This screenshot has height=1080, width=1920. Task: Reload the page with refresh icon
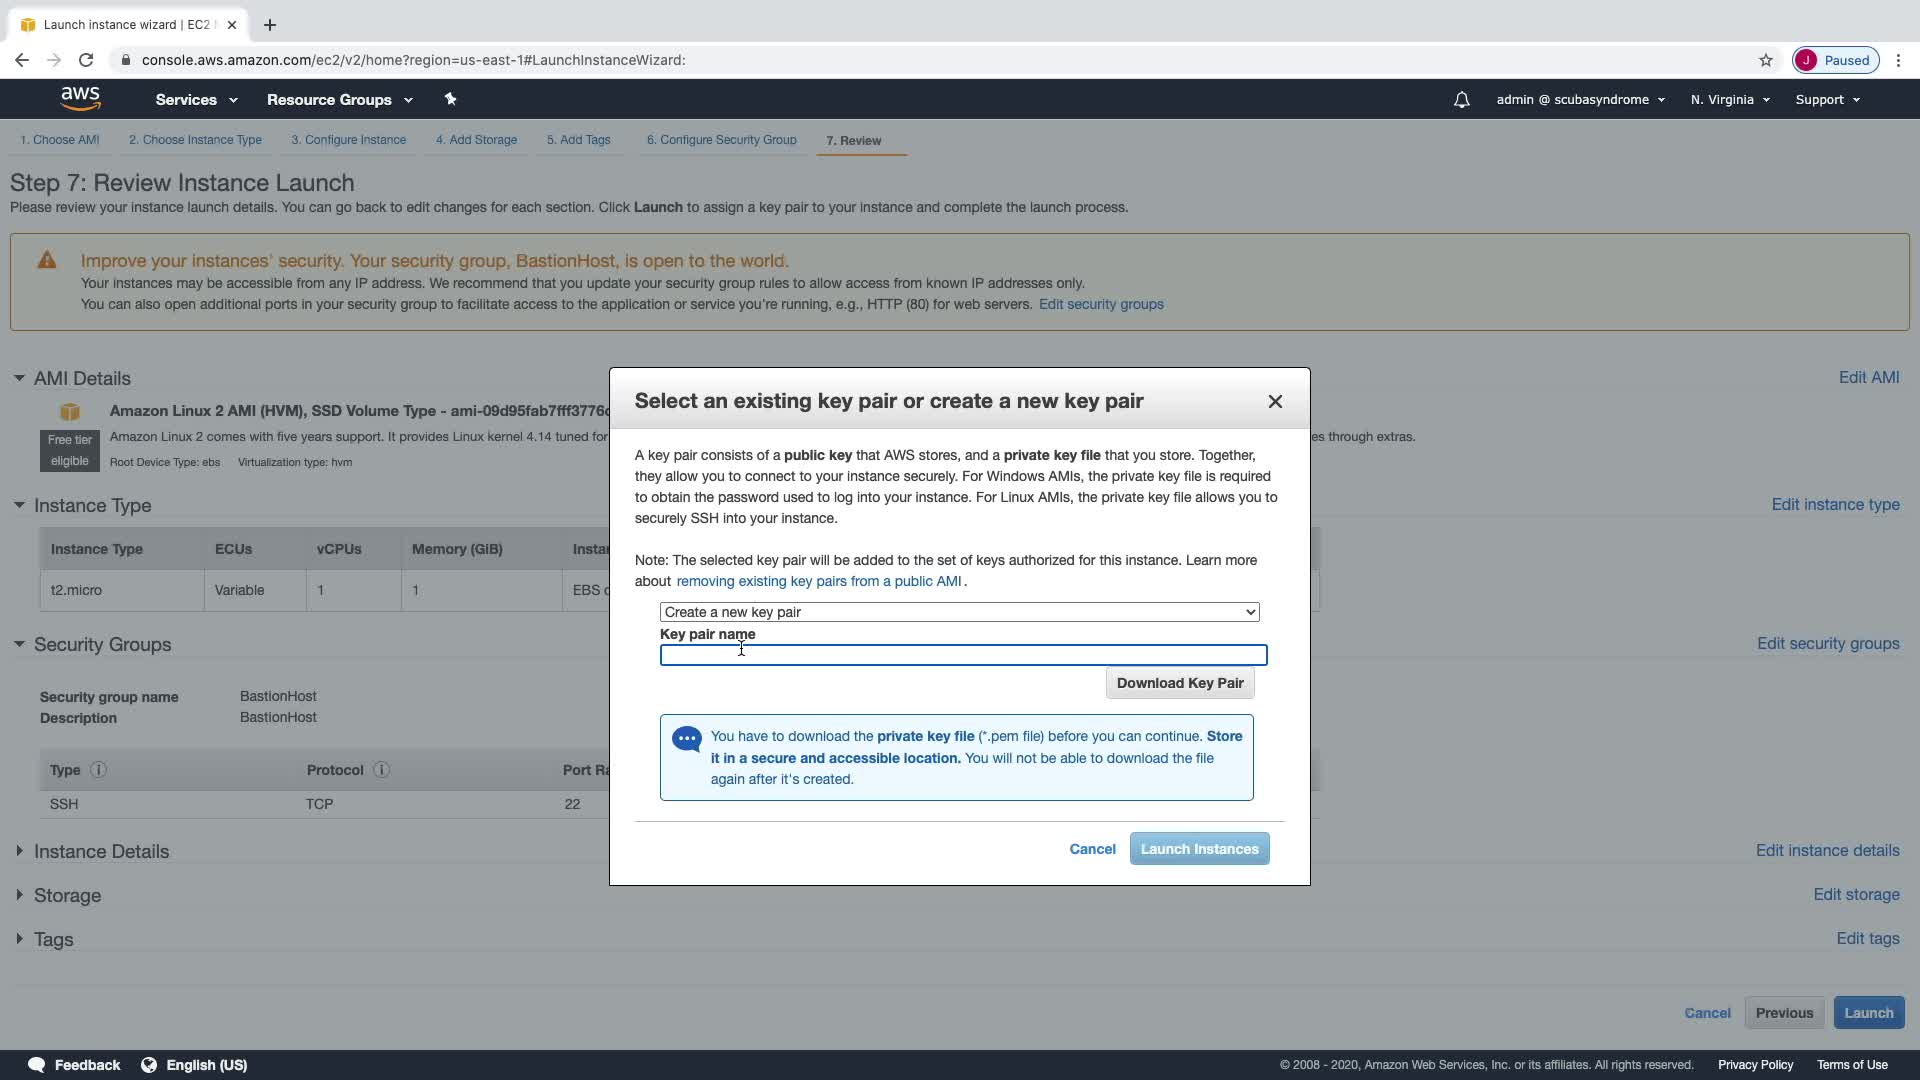coord(86,60)
